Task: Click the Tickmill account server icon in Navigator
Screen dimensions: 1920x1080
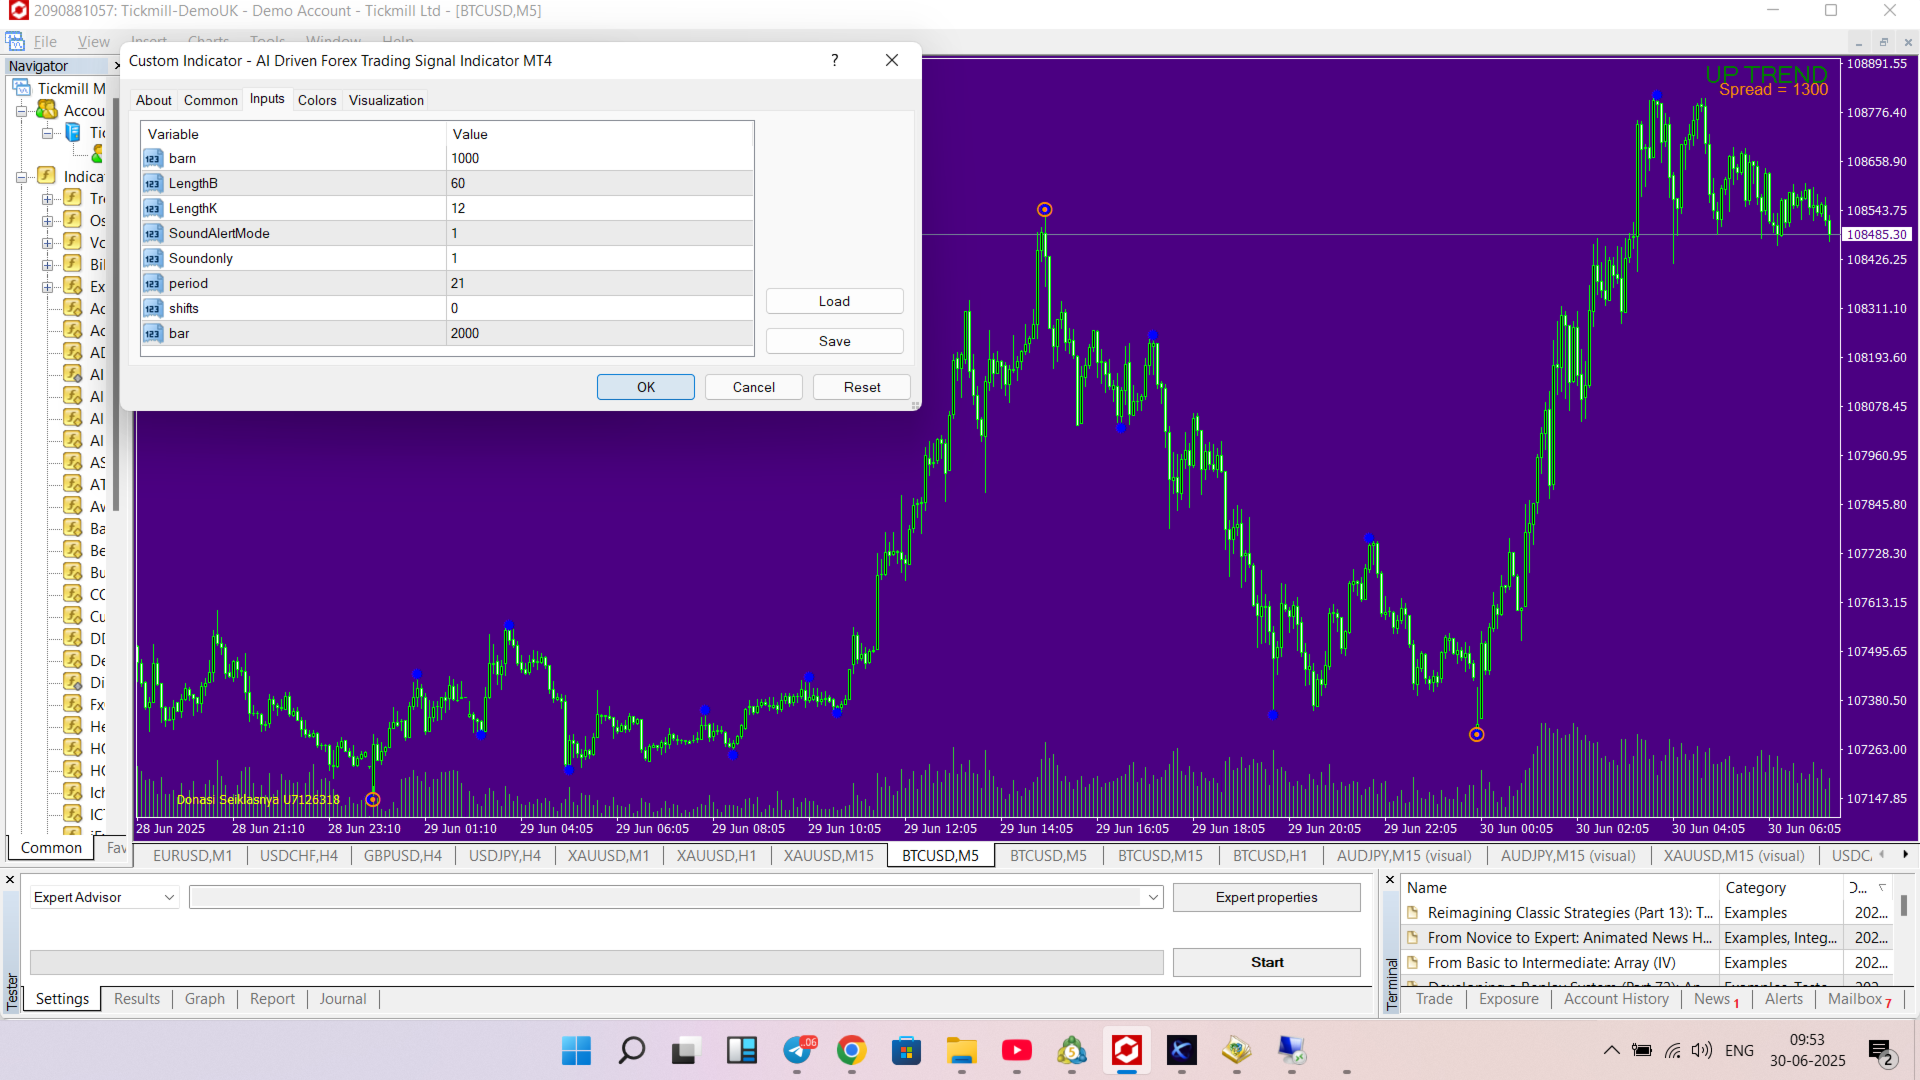Action: click(x=72, y=131)
